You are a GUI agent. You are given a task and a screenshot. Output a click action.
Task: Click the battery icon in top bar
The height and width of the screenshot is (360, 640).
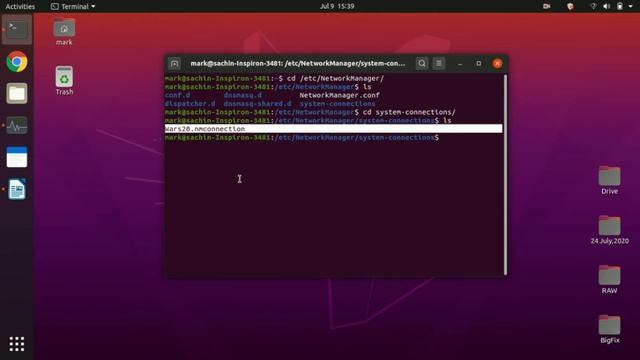click(x=620, y=6)
